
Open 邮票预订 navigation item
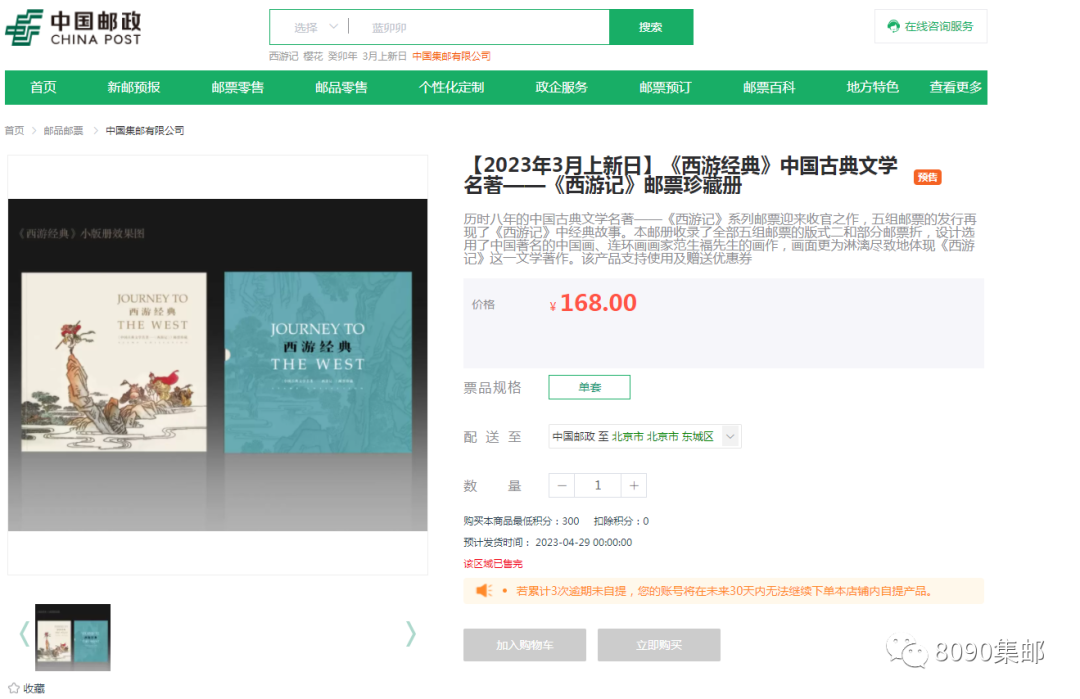point(665,87)
